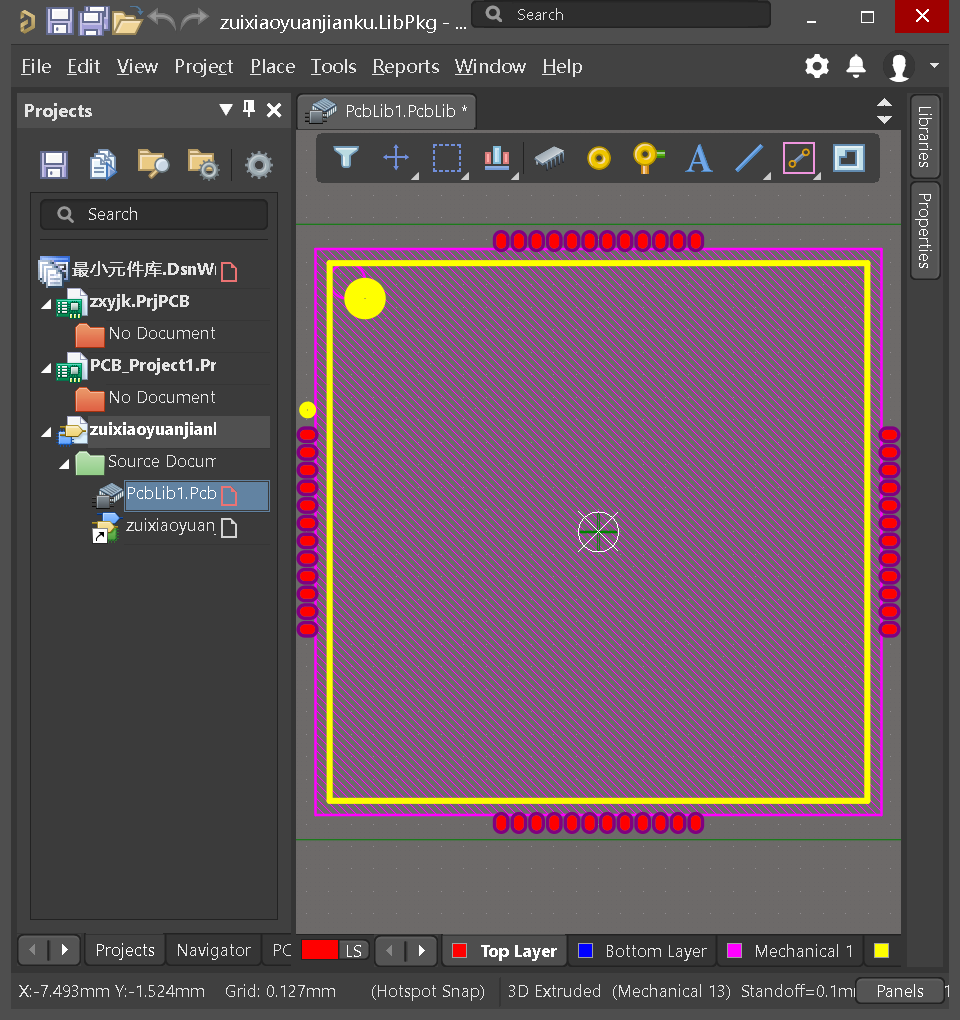
Task: Click the Save All documents icon
Action: click(x=94, y=21)
